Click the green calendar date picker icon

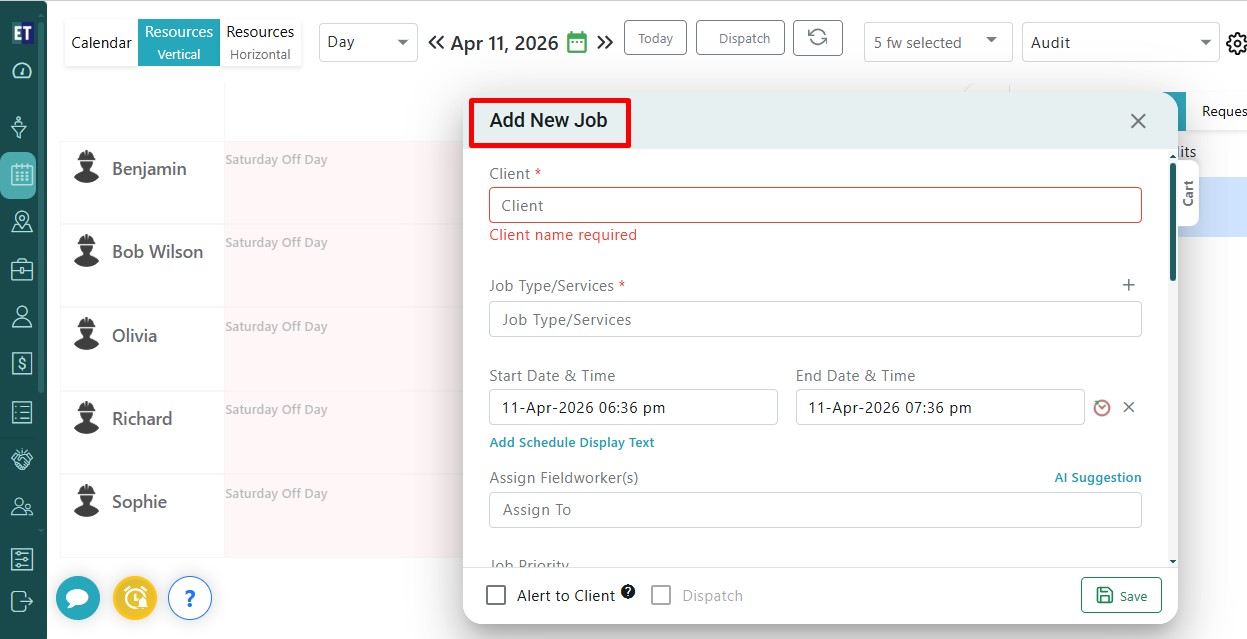coord(576,42)
